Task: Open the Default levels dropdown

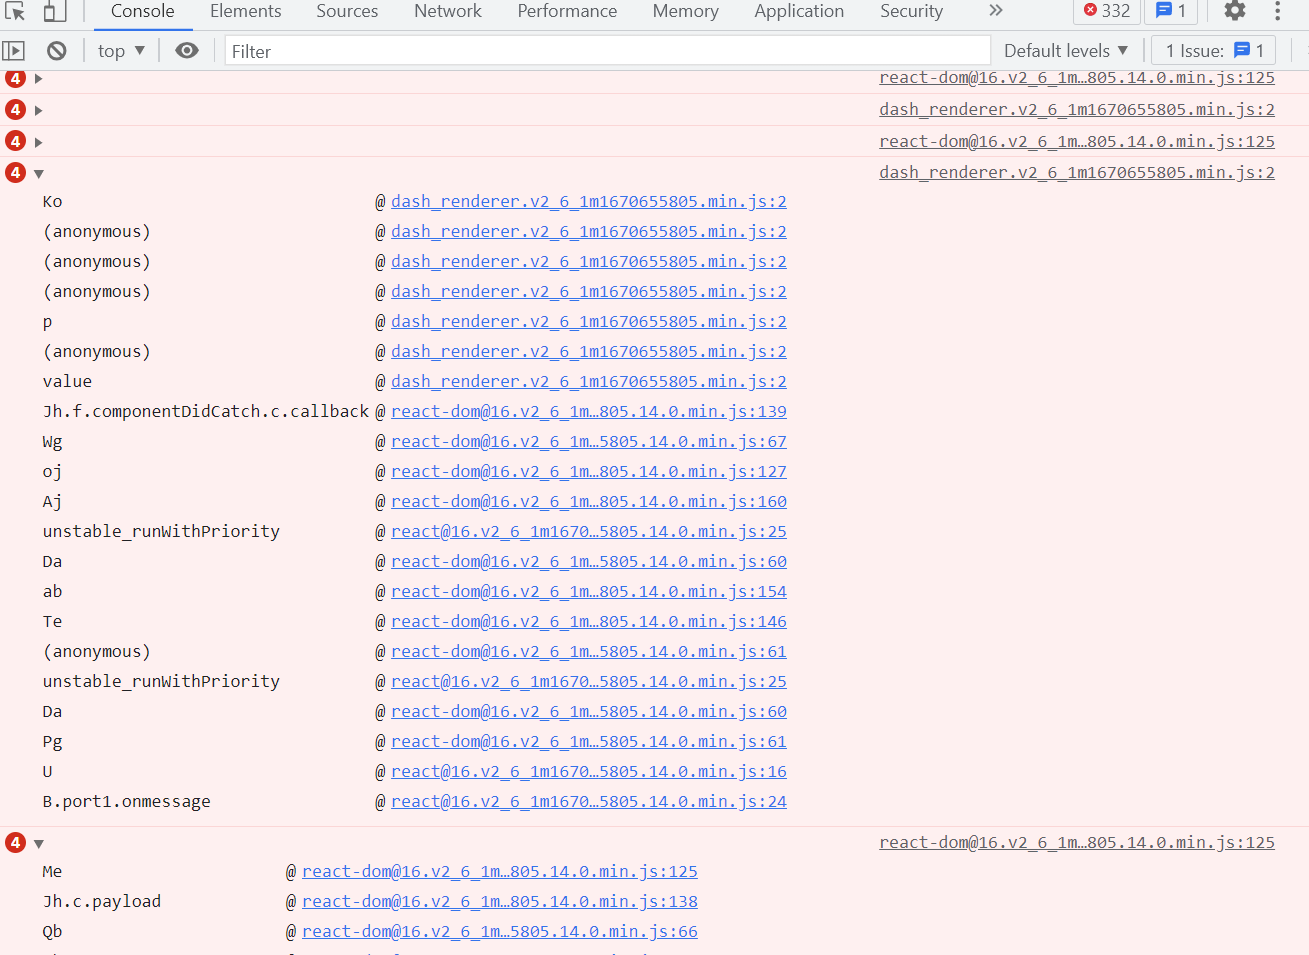Action: (x=1066, y=51)
